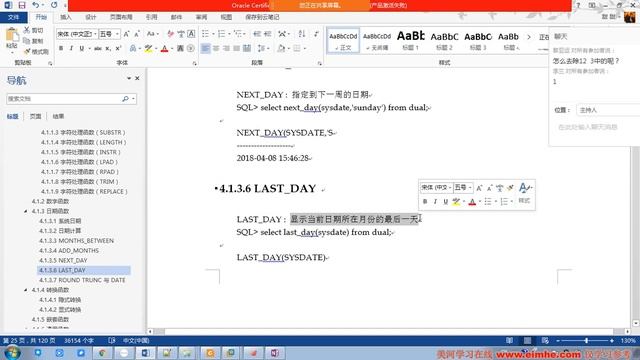Viewport: 640px width, 360px height.
Task: Click the Character Shading icon
Action: [180, 48]
